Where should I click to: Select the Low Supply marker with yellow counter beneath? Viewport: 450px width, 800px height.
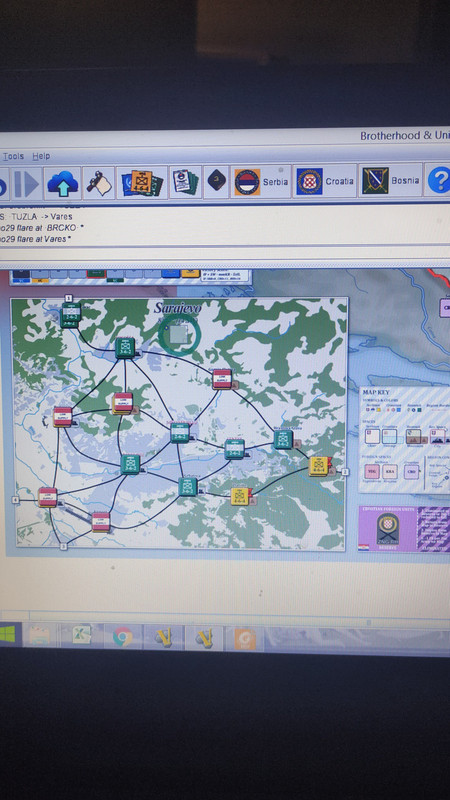coord(122,403)
